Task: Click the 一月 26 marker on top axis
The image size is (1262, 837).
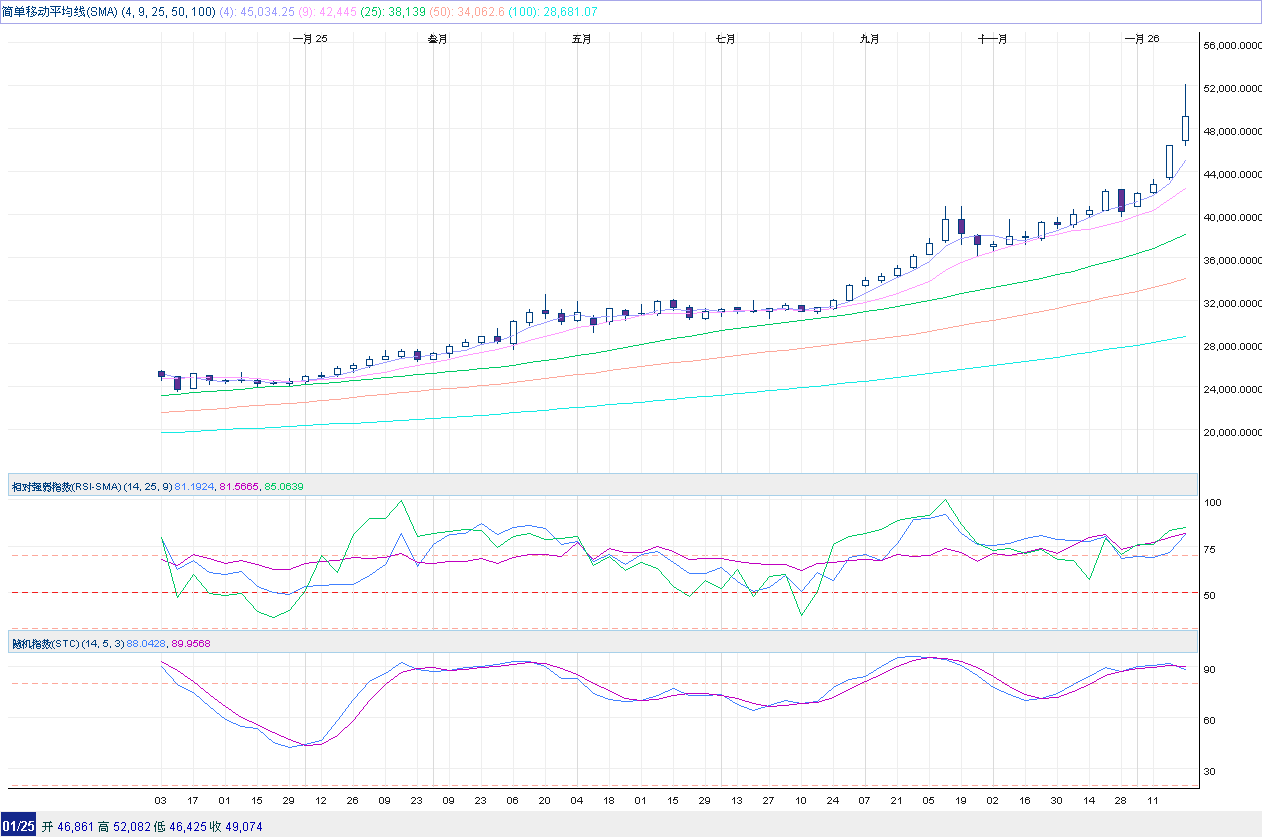Action: [1141, 39]
